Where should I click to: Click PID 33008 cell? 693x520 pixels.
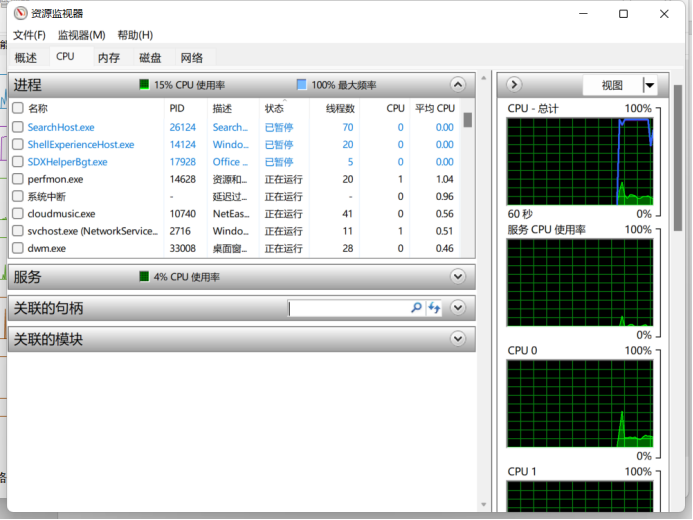(x=183, y=248)
